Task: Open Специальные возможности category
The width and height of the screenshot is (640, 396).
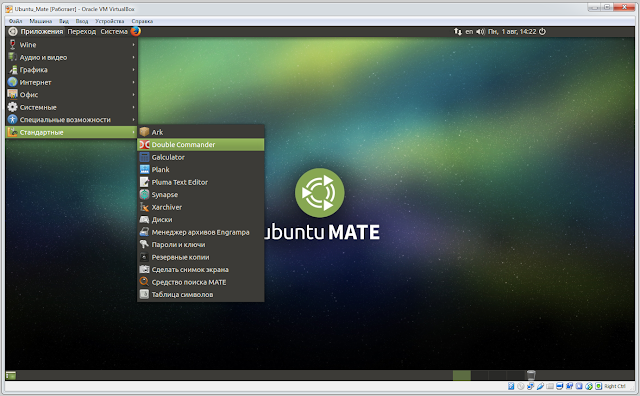Action: (72, 120)
